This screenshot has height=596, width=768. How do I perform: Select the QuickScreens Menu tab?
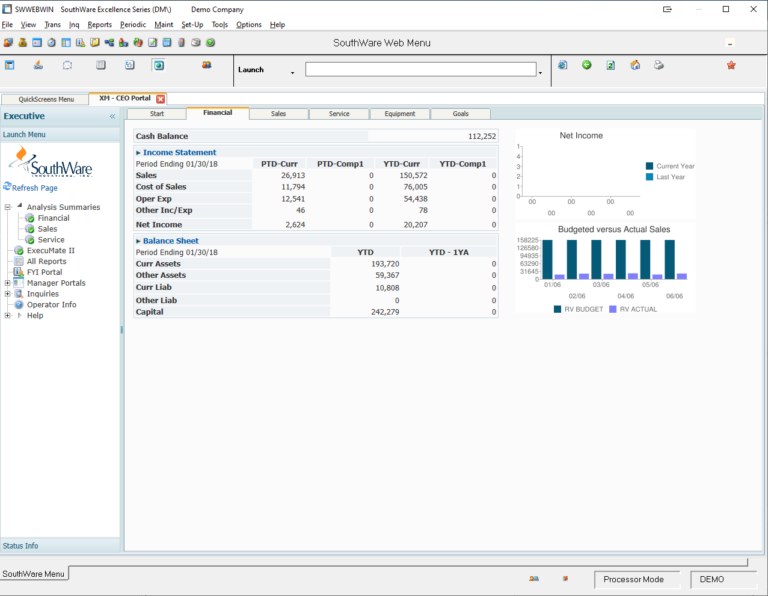46,99
